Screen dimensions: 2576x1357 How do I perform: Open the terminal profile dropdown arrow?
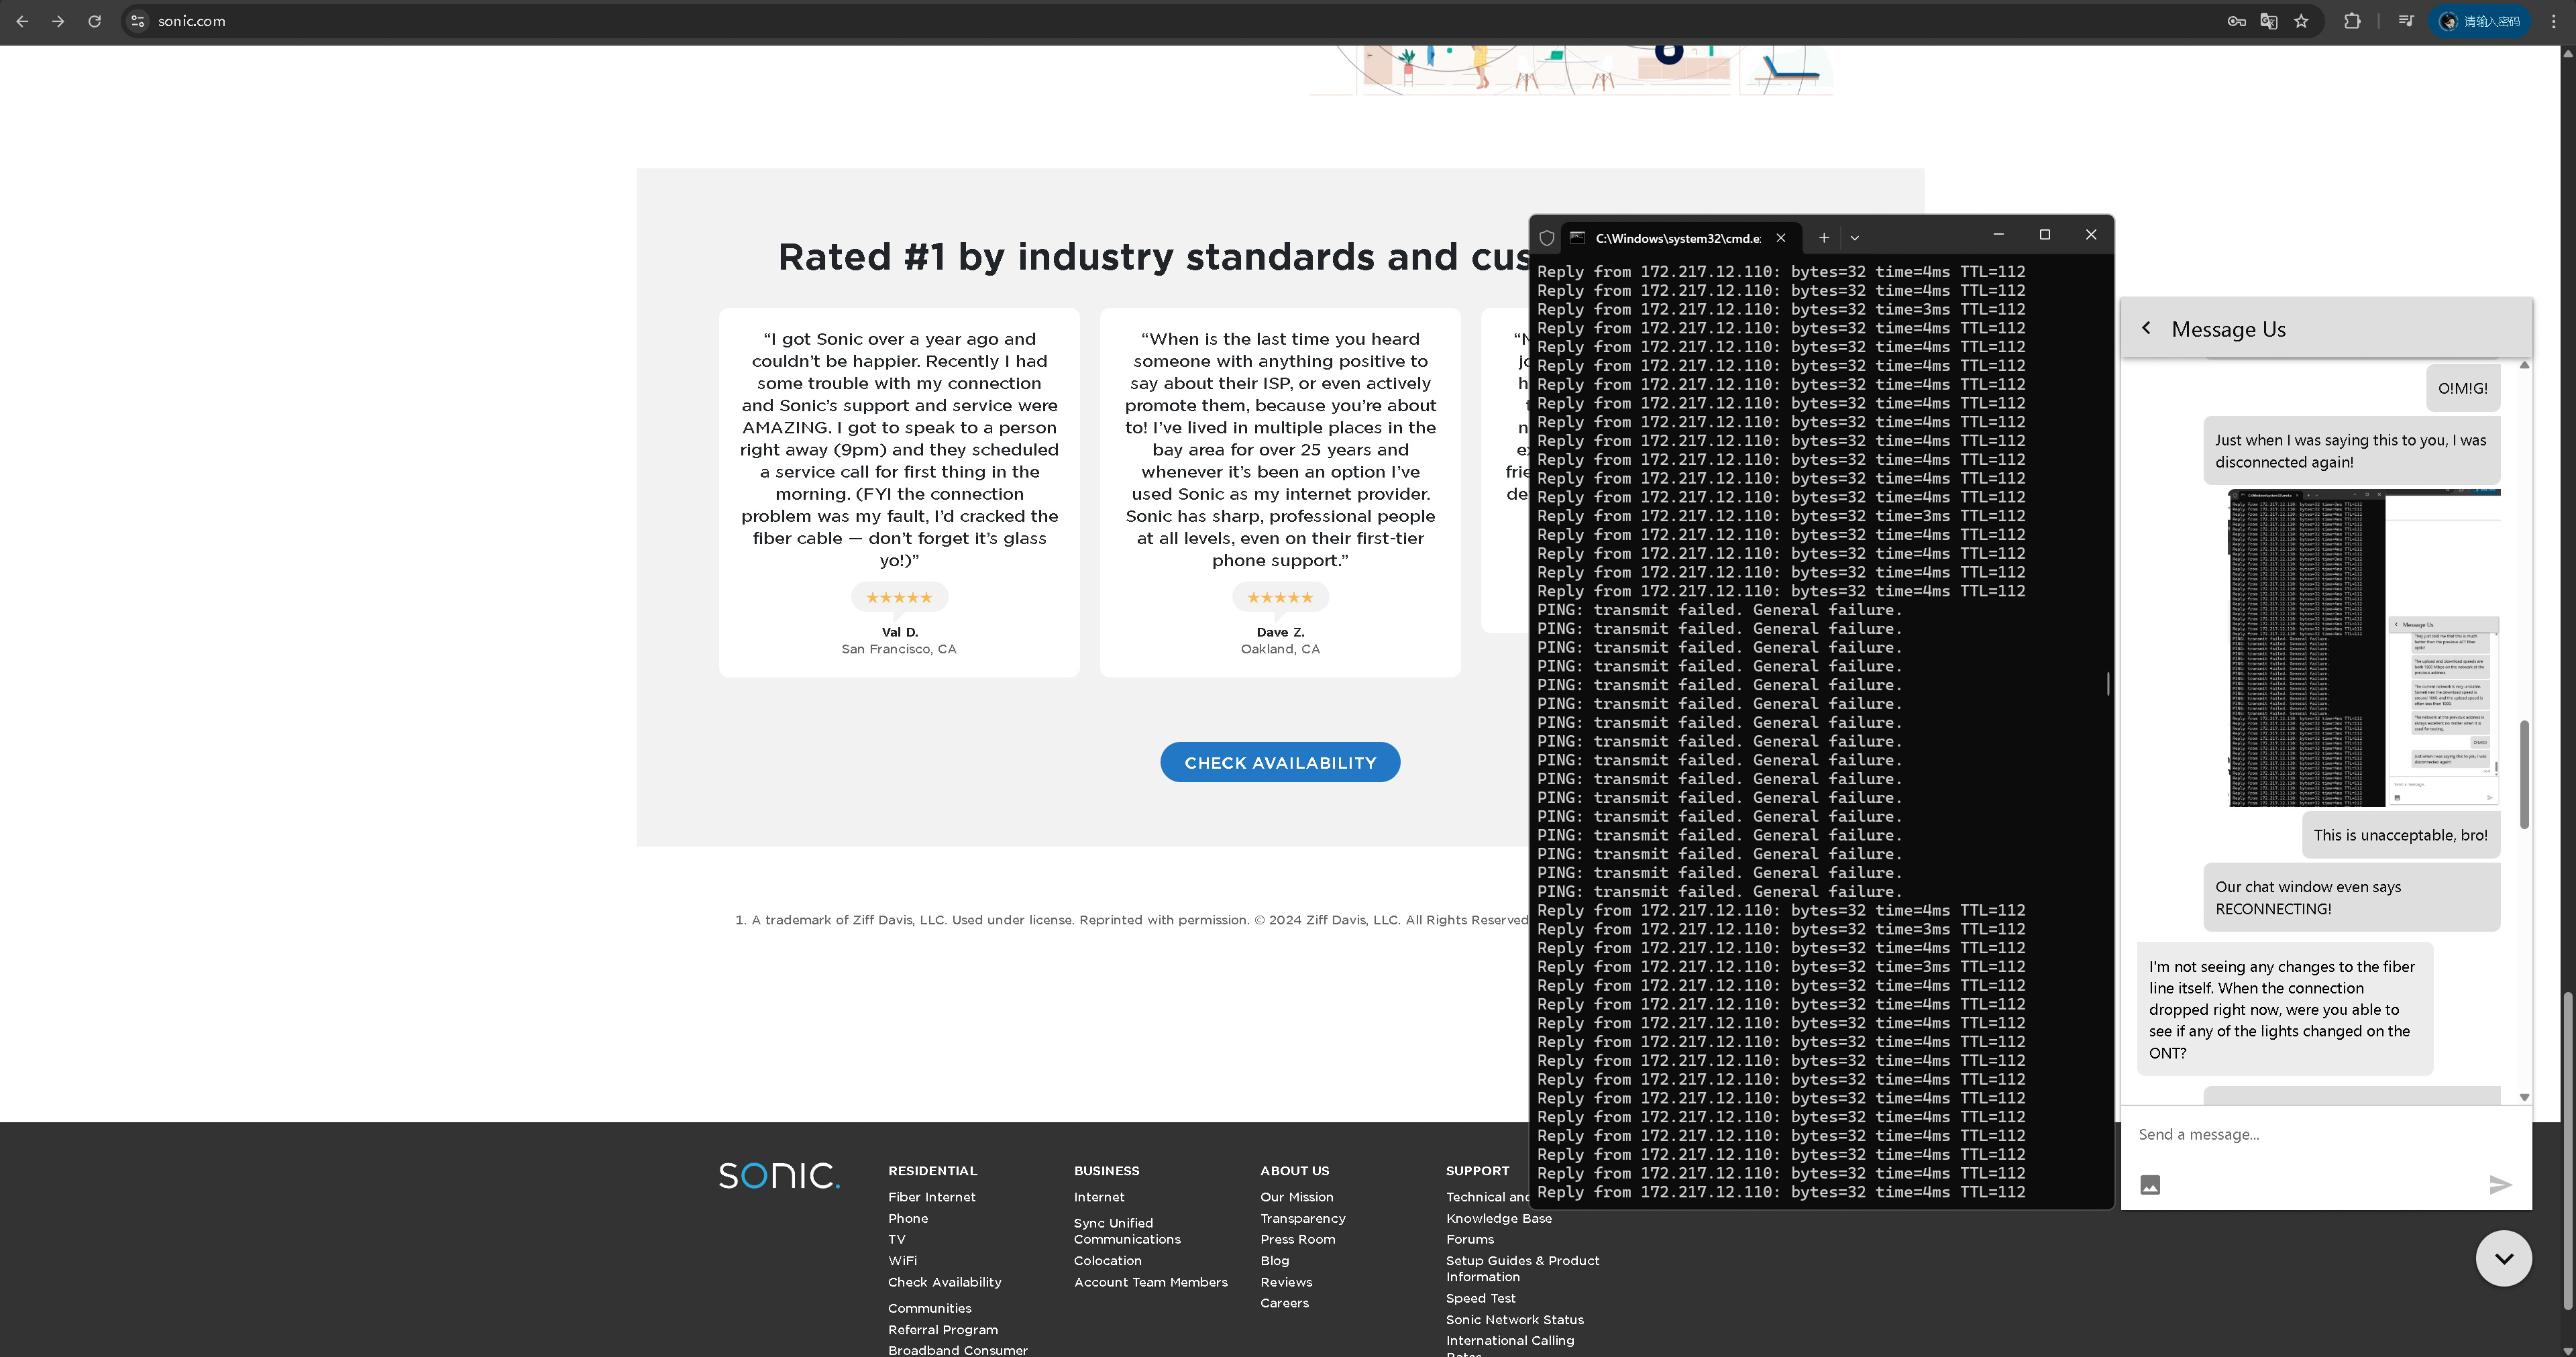tap(1854, 238)
